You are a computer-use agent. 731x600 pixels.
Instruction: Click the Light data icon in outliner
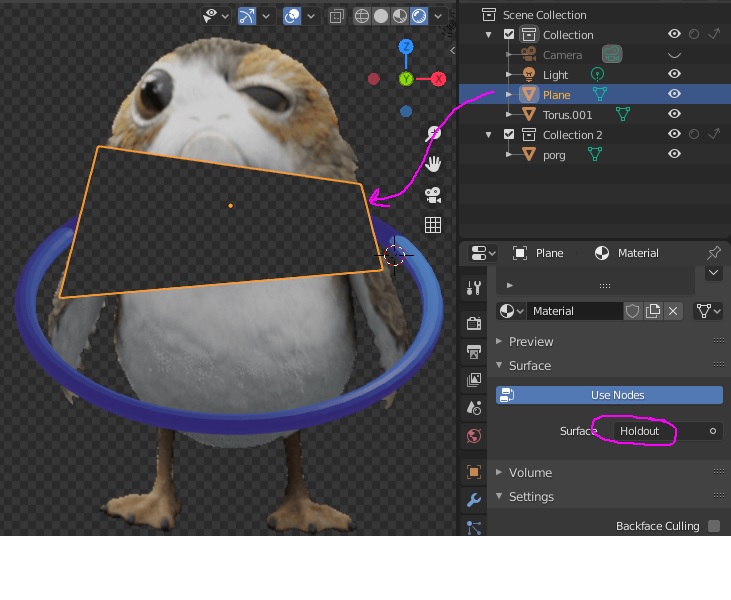(x=597, y=74)
